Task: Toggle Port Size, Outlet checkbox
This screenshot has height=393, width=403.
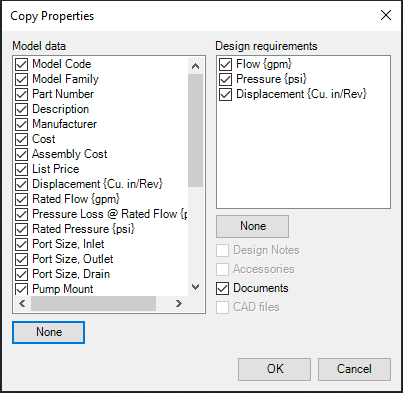Action: [x=21, y=259]
